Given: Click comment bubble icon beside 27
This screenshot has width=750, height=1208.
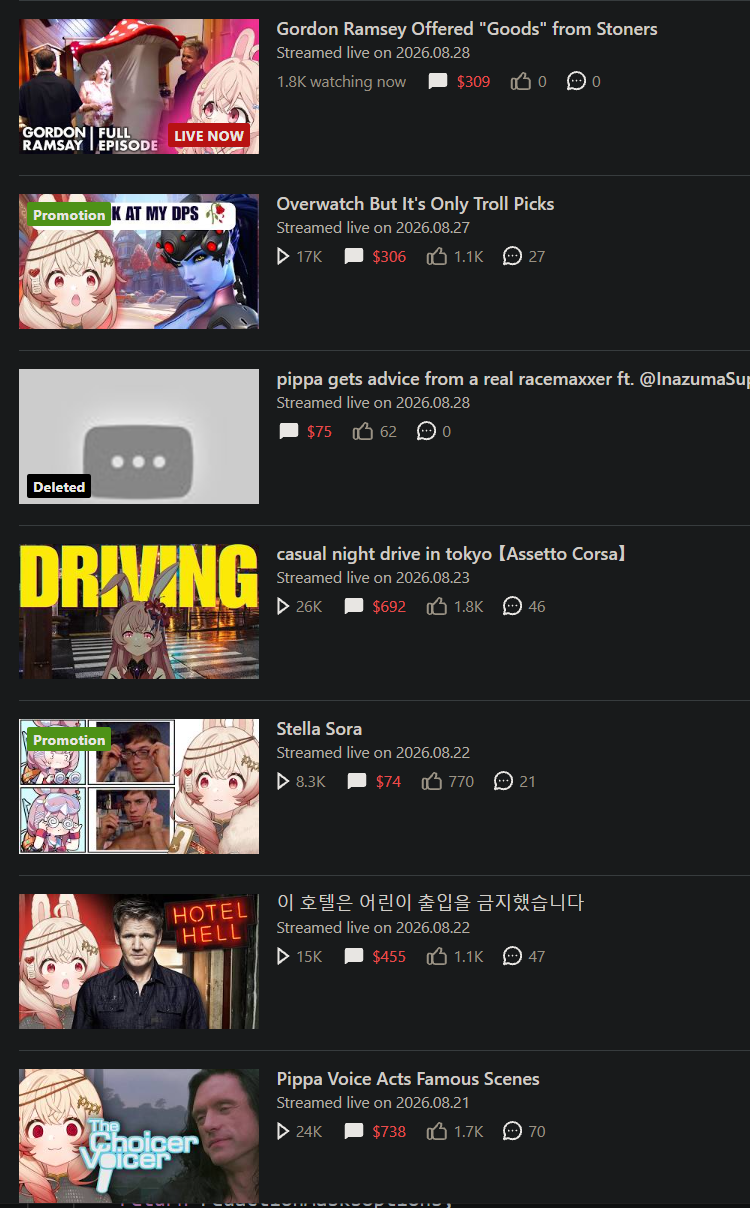Looking at the screenshot, I should click(x=512, y=257).
